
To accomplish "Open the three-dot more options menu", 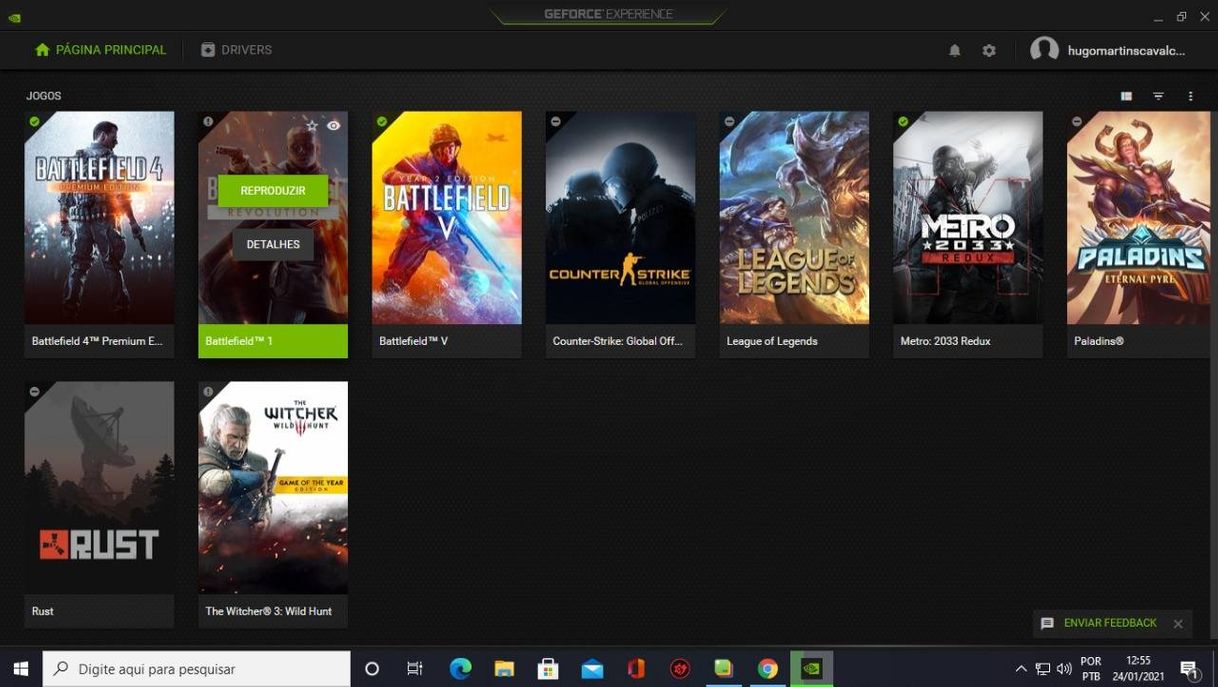I will pyautogui.click(x=1190, y=96).
